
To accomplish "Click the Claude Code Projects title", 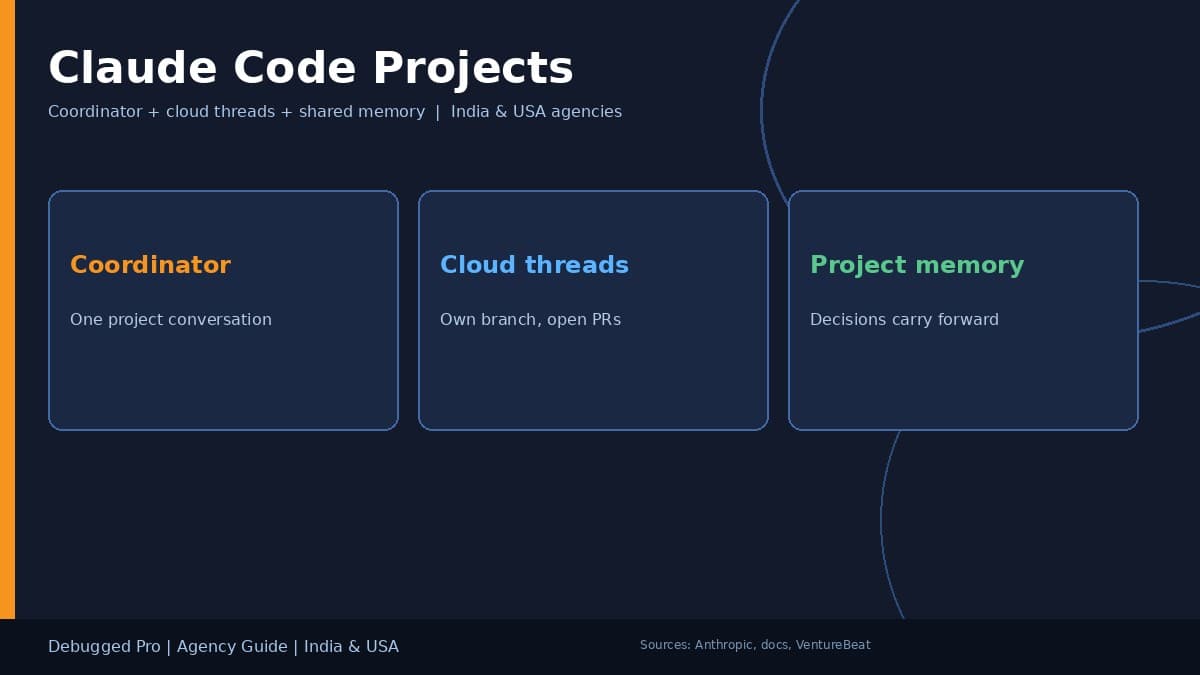I will [311, 69].
